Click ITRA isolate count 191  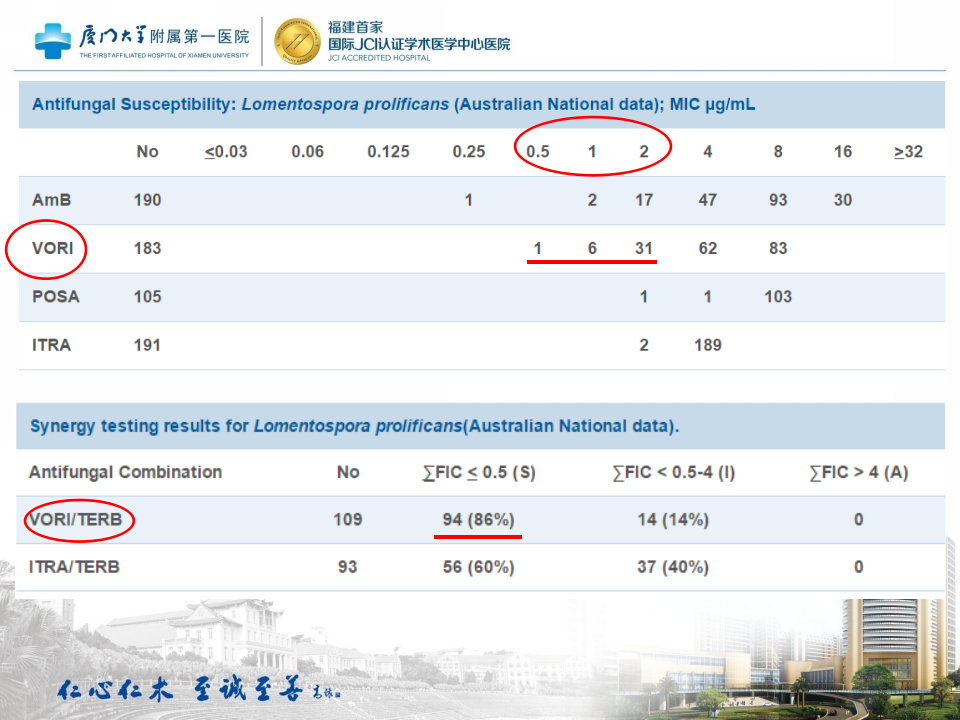tap(148, 345)
